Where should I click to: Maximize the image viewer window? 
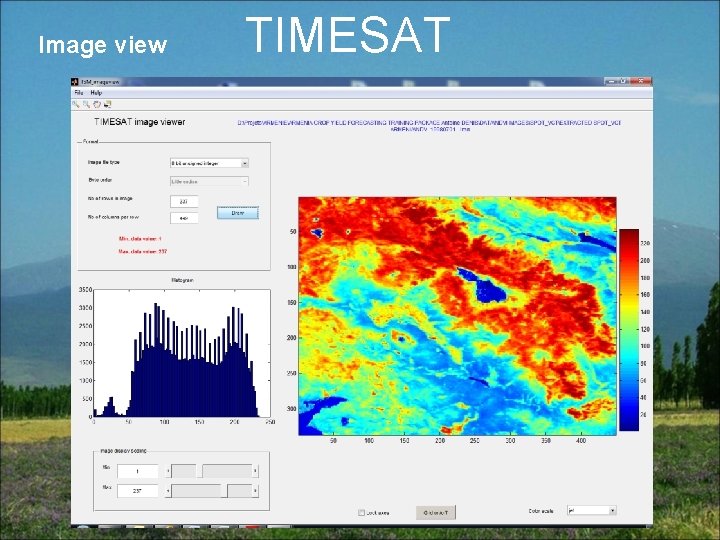point(624,81)
